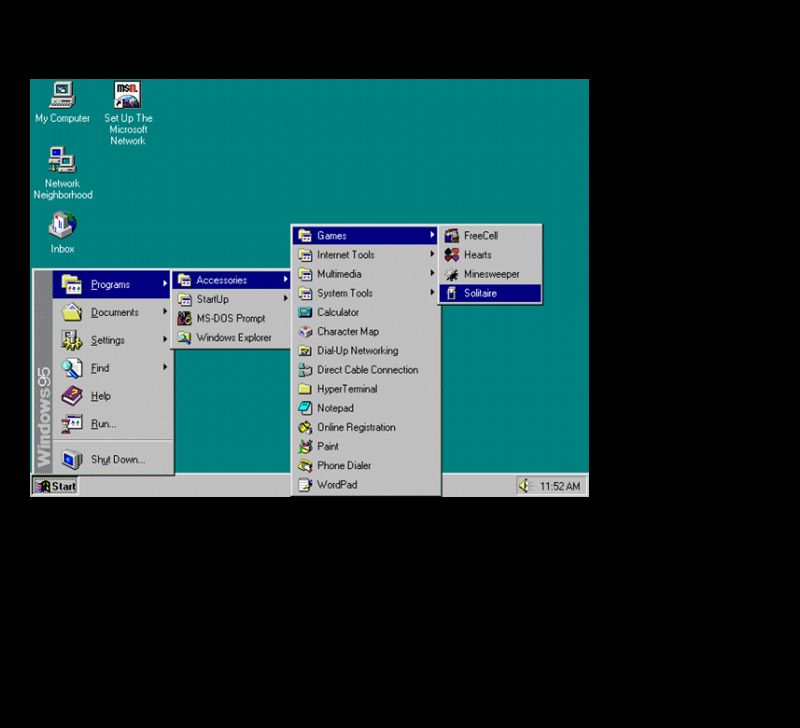Click the Notepad icon
This screenshot has height=728, width=800.
305,408
